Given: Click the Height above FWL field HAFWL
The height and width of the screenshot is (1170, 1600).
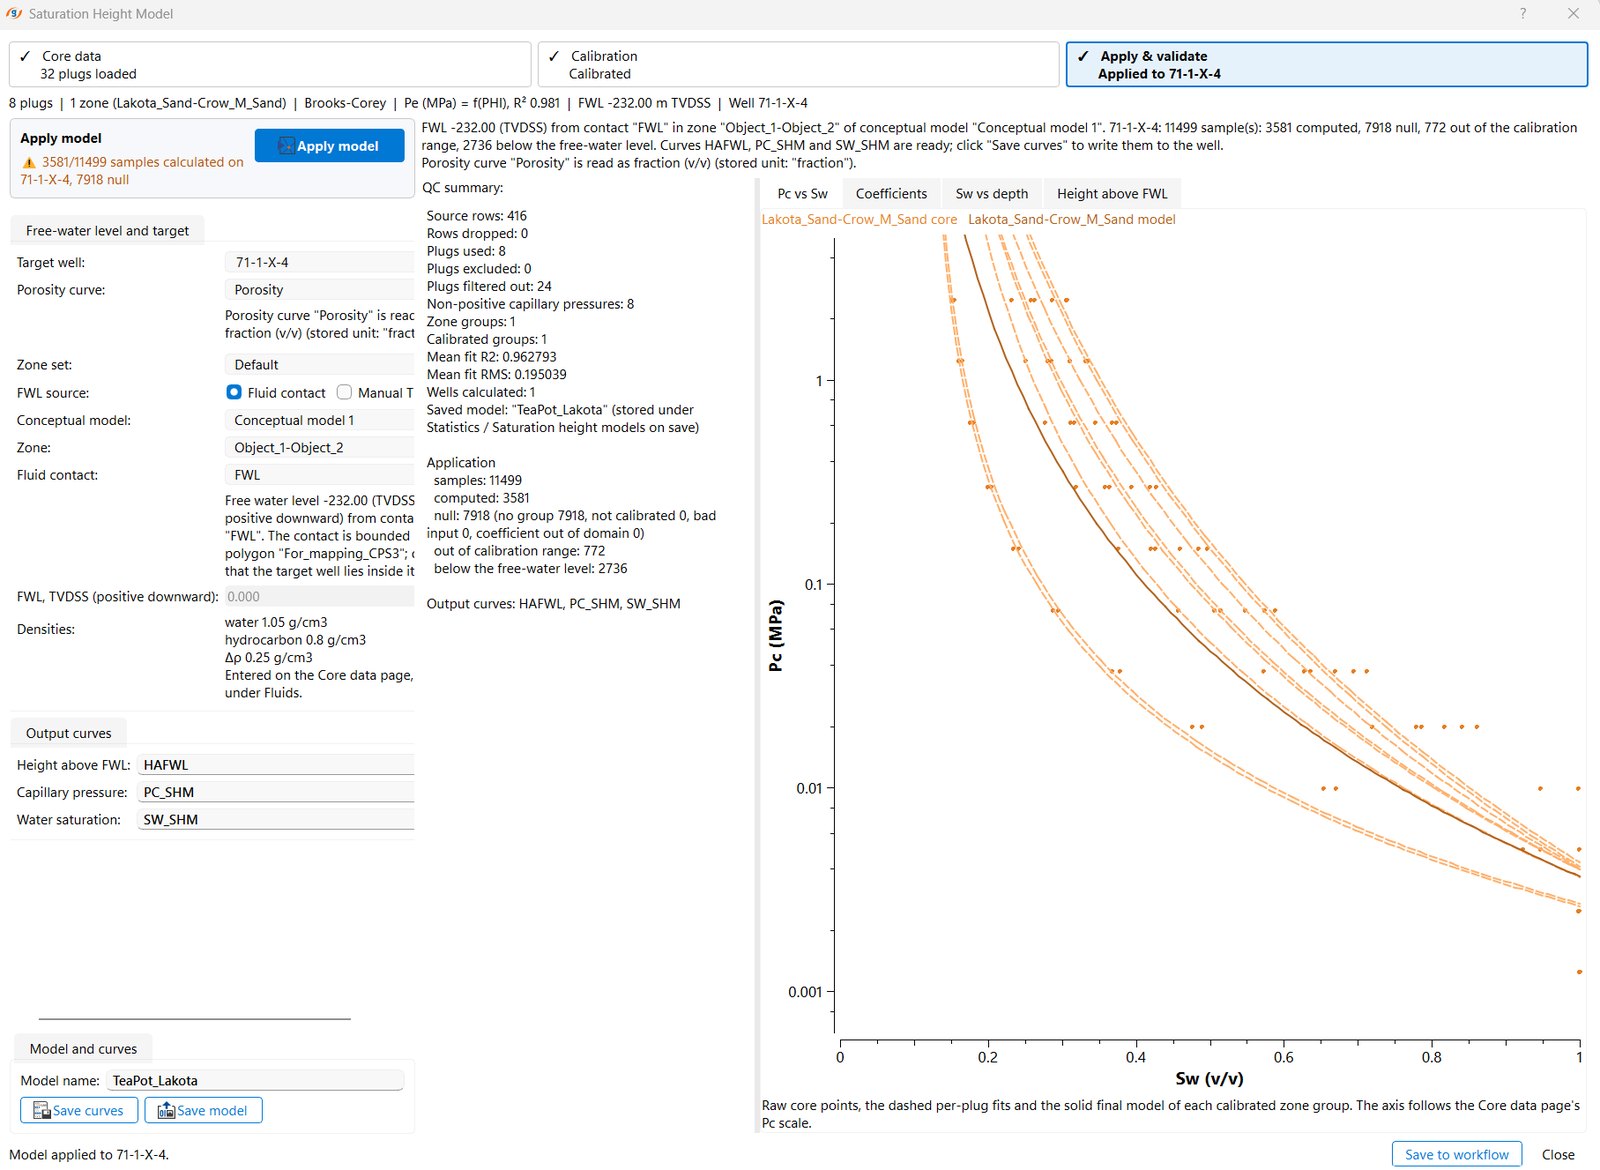Looking at the screenshot, I should coord(275,765).
